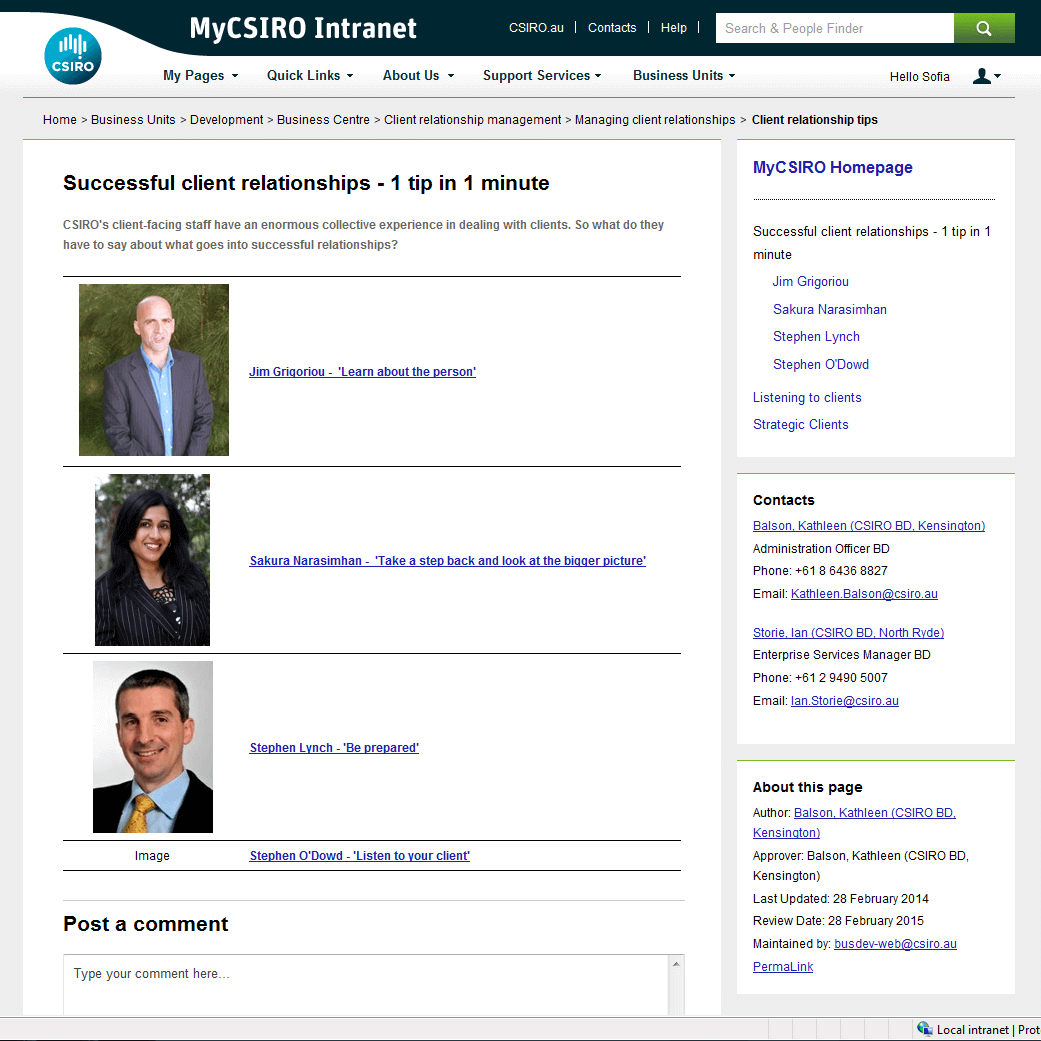Open Strategic Clients sidebar link
Viewport: 1041px width, 1041px height.
(801, 425)
